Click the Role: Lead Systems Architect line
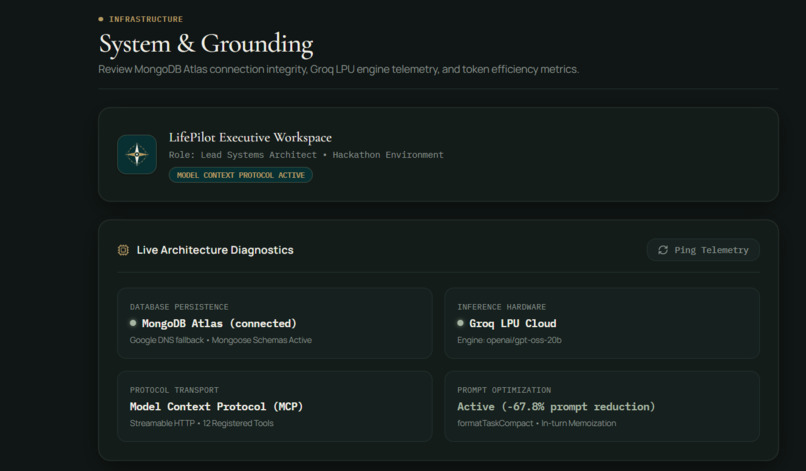 (x=306, y=155)
